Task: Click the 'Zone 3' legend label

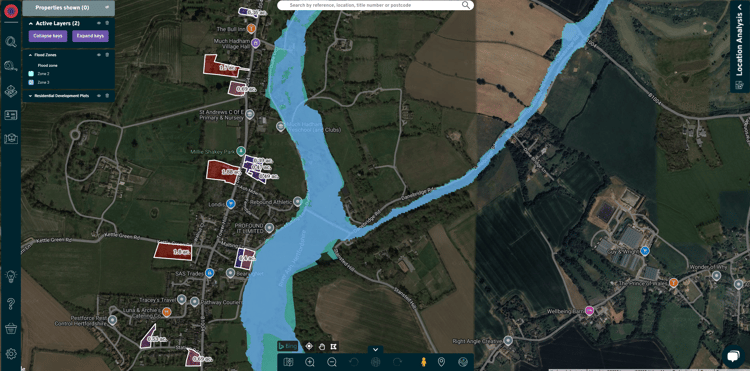Action: [44, 82]
